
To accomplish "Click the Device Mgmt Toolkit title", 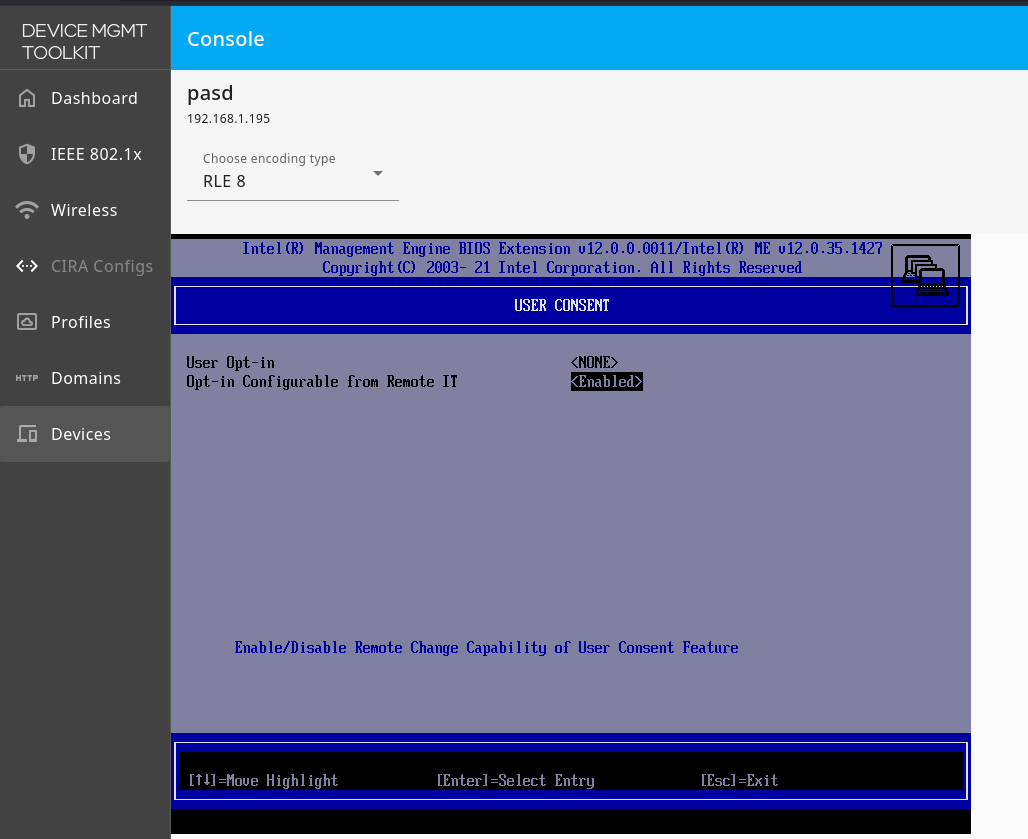I will point(84,41).
